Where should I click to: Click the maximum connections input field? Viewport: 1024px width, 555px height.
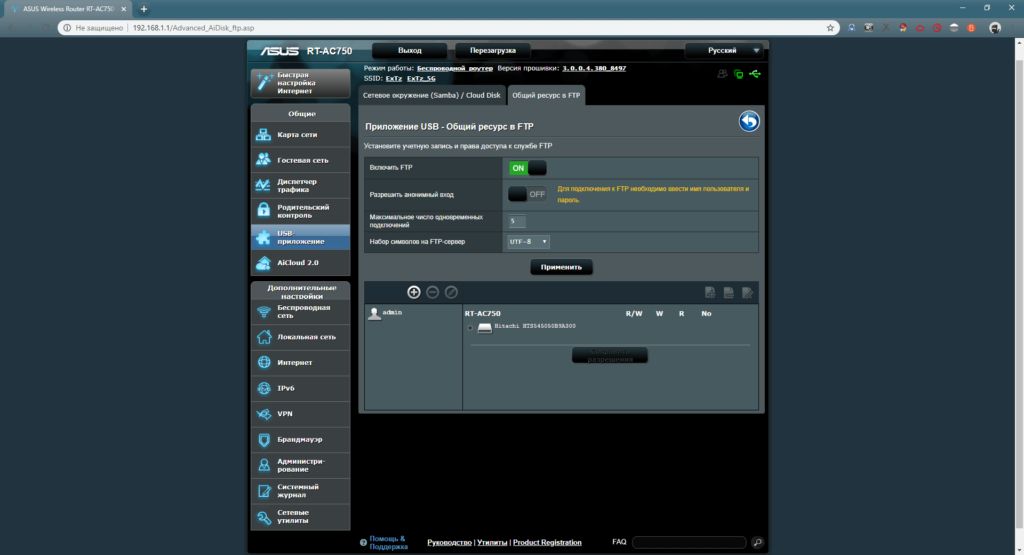tap(517, 221)
